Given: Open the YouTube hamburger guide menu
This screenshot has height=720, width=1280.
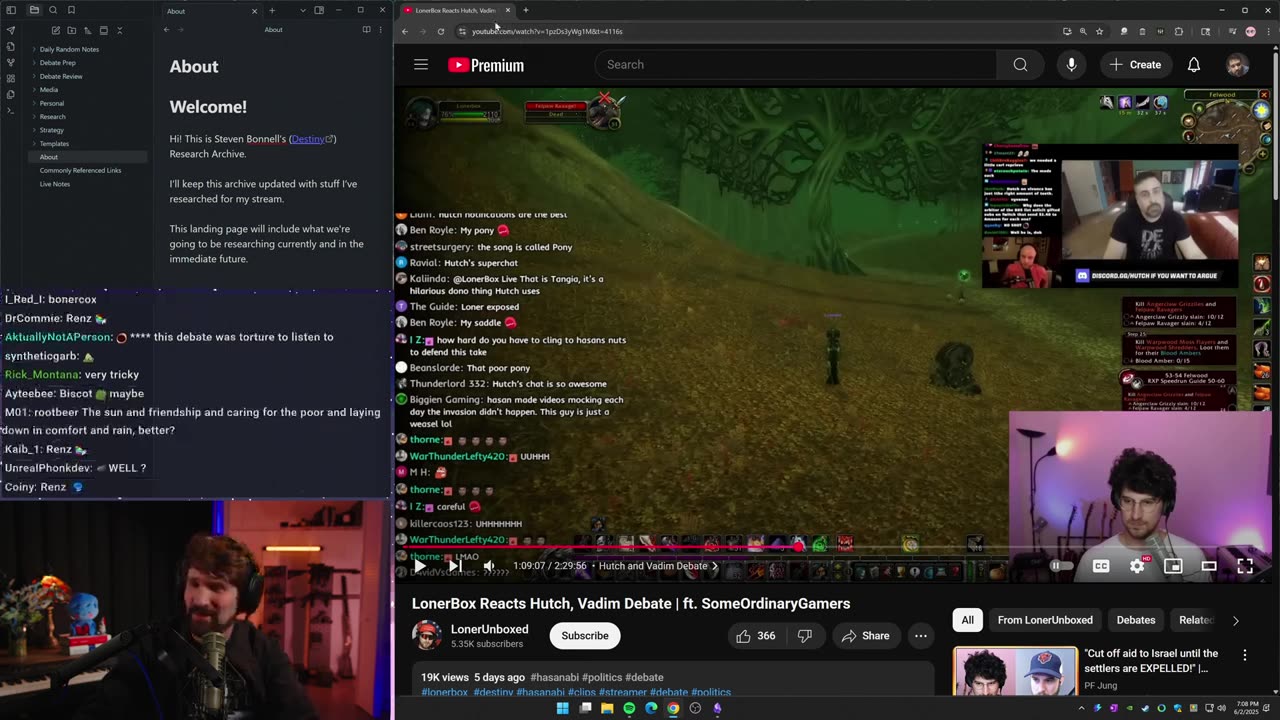Looking at the screenshot, I should pyautogui.click(x=421, y=65).
